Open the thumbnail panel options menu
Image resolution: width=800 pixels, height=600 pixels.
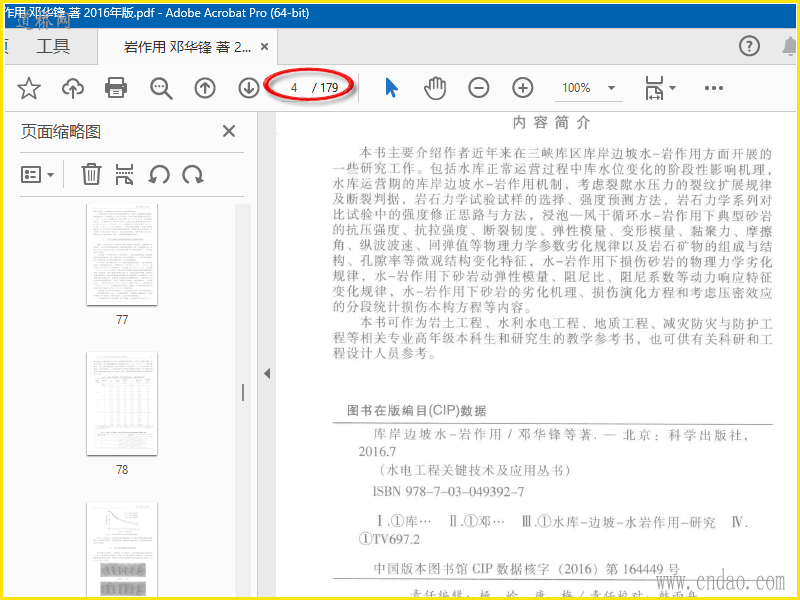click(37, 174)
